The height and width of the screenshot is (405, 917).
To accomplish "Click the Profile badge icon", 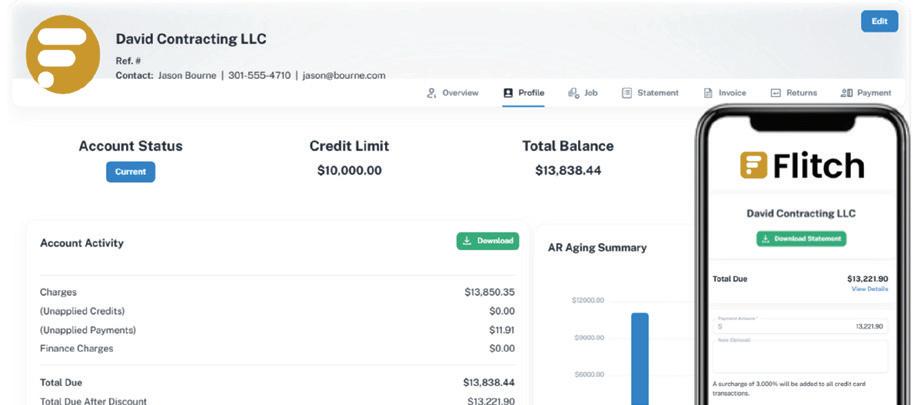I will (x=508, y=93).
